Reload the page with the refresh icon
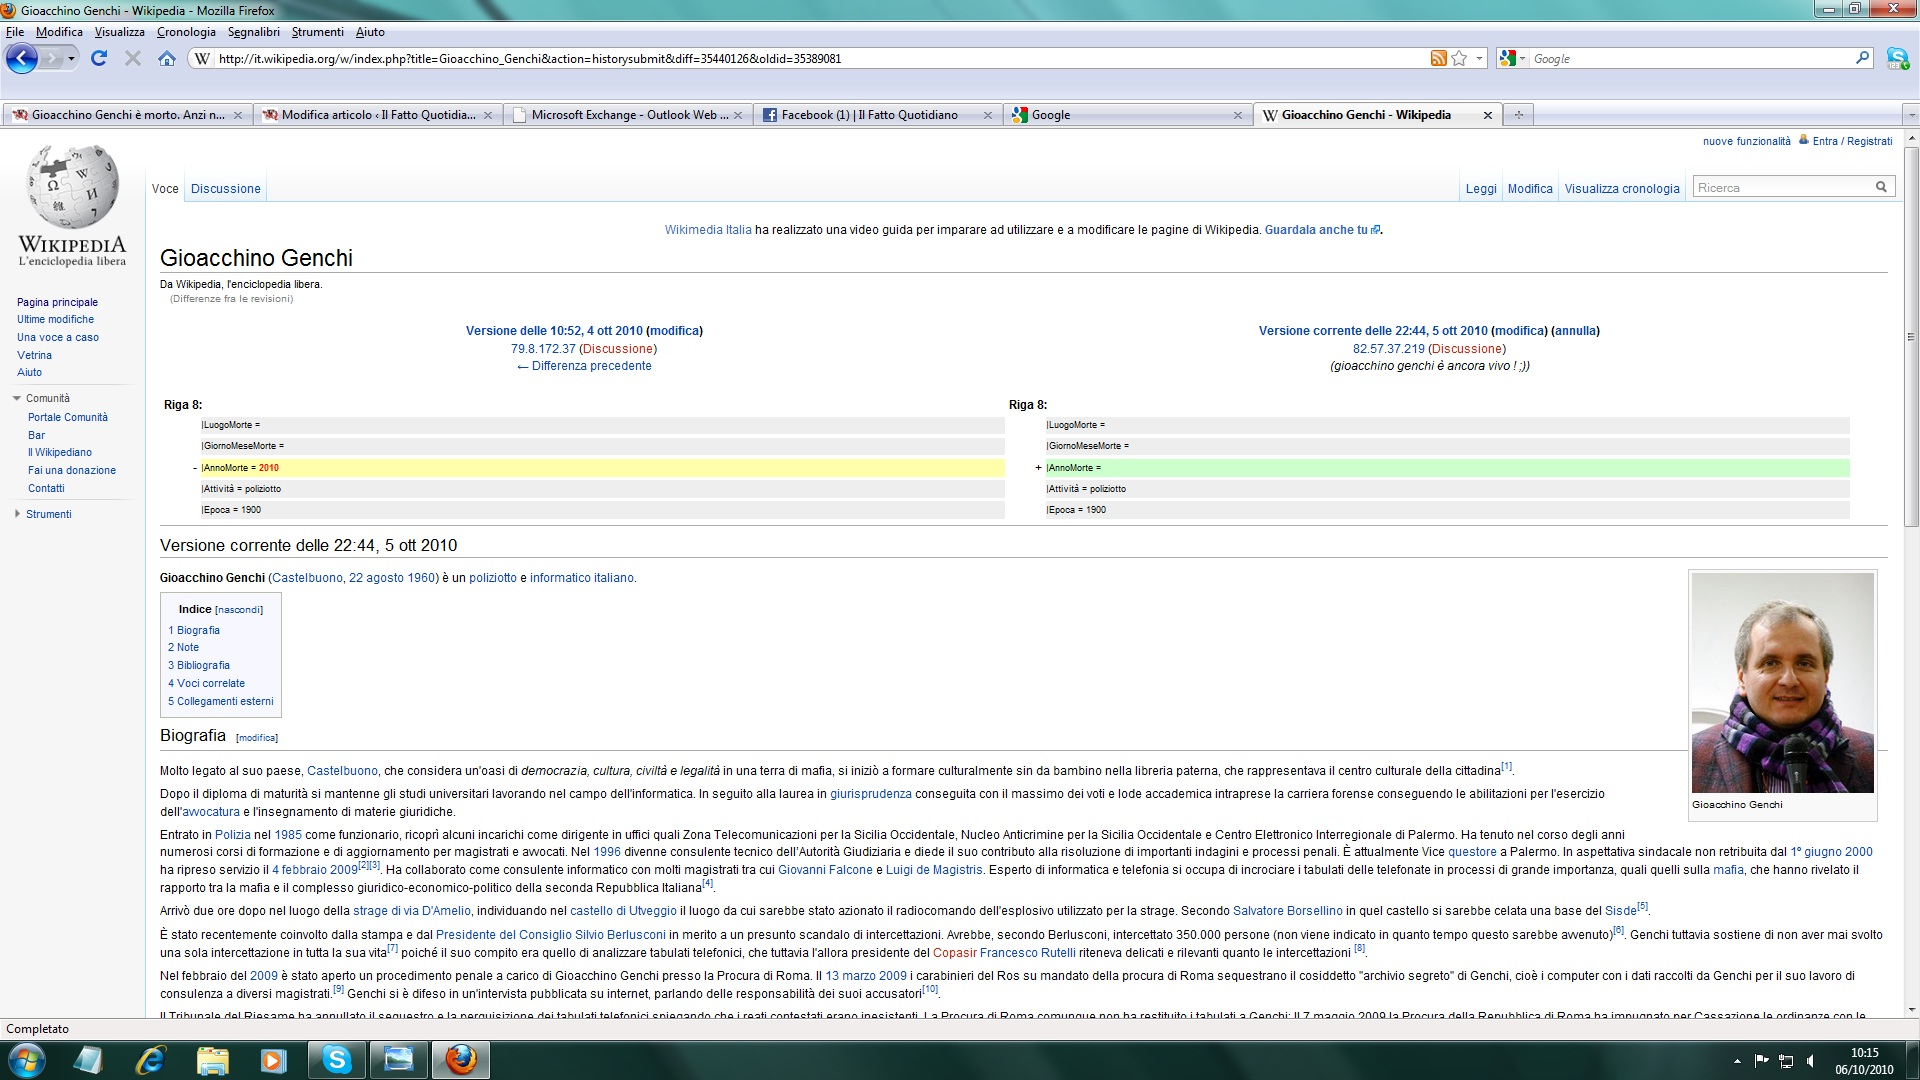The image size is (1920, 1080). point(98,59)
